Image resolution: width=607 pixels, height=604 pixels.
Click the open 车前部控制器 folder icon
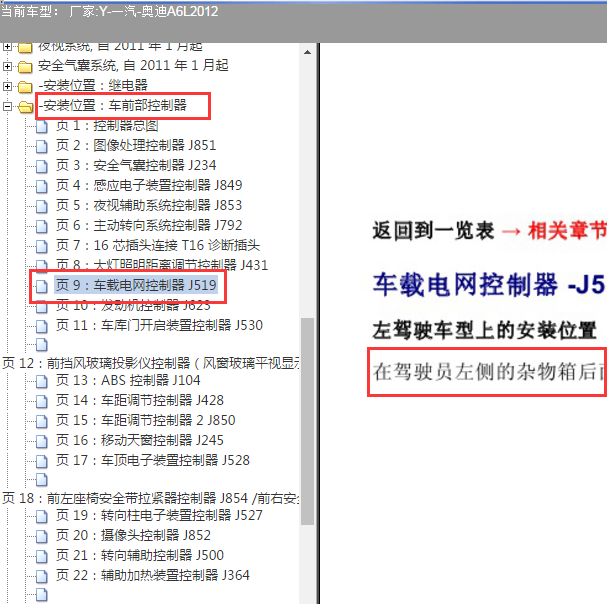[x=26, y=106]
